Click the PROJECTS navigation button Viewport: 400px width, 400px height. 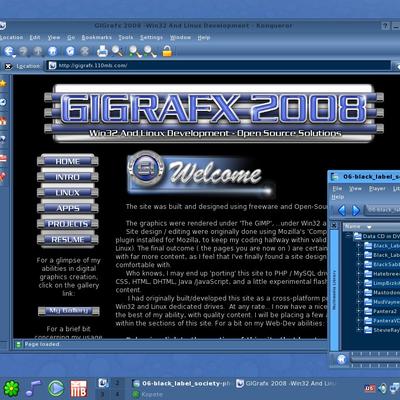point(68,224)
